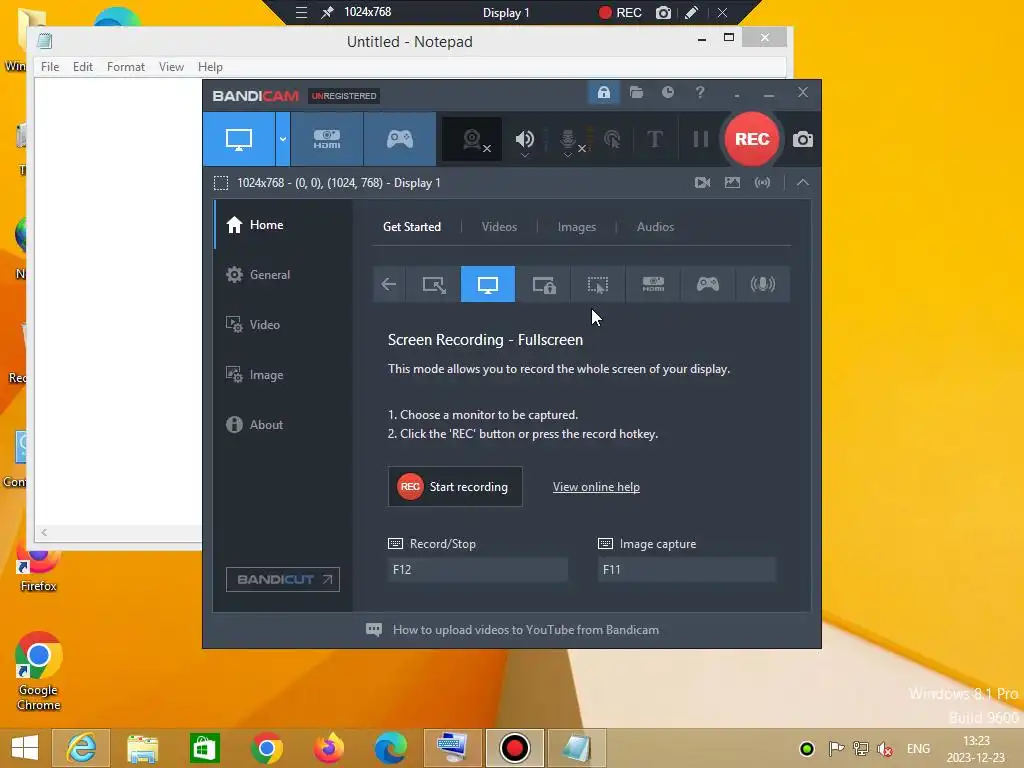Open the Windows Start button
1024x768 pixels.
pyautogui.click(x=25, y=748)
